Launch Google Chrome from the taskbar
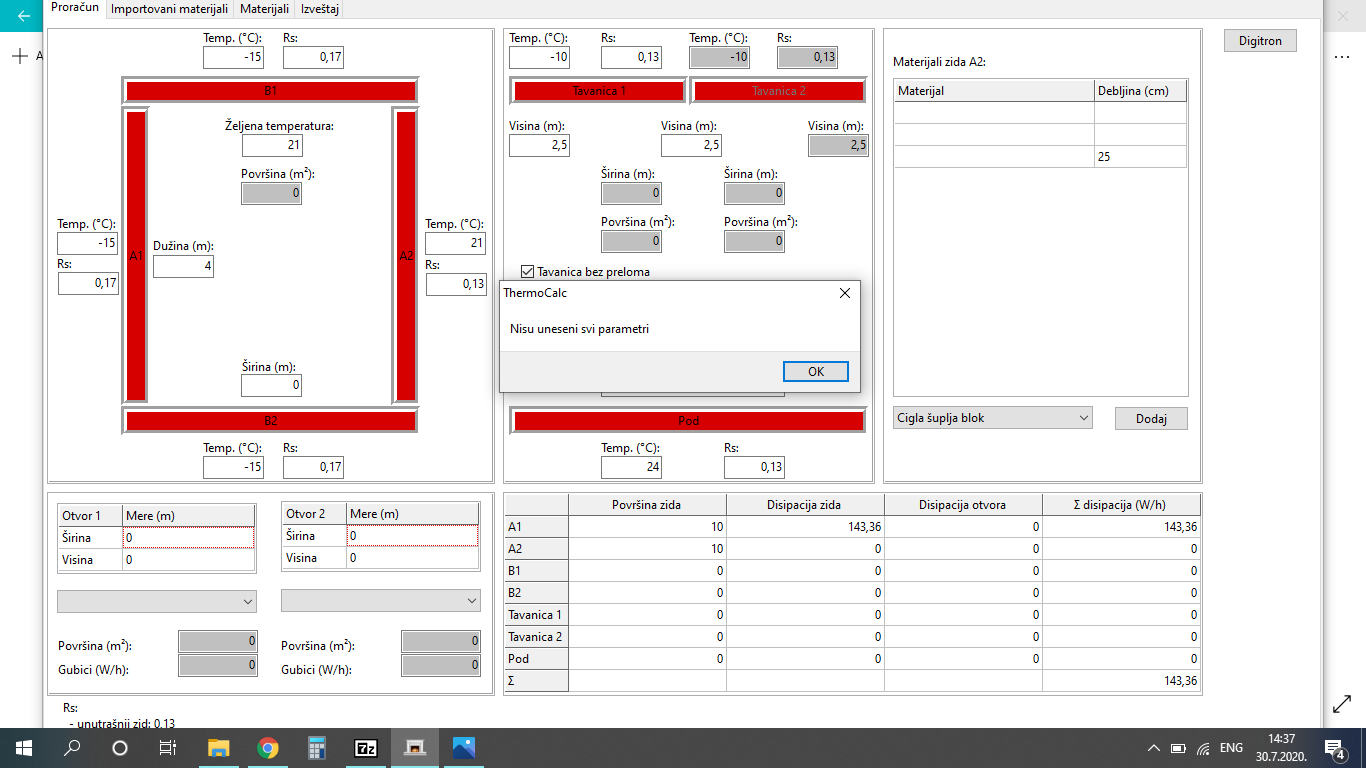Image resolution: width=1366 pixels, height=768 pixels. click(267, 748)
